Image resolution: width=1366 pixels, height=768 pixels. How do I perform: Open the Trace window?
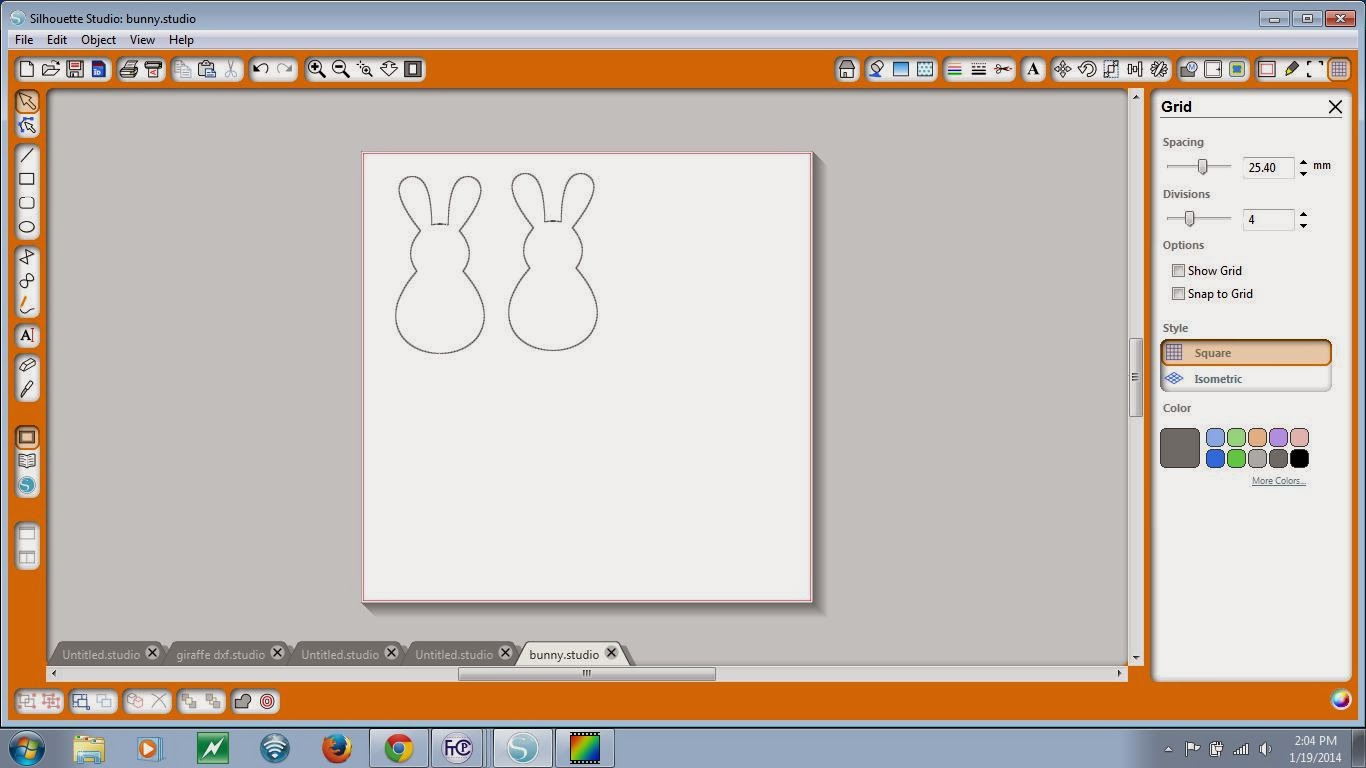1237,69
